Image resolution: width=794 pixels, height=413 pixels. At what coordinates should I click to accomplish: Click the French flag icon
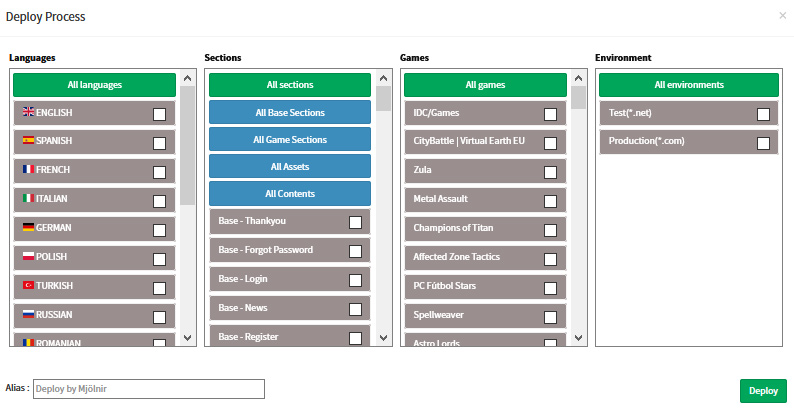(x=28, y=169)
